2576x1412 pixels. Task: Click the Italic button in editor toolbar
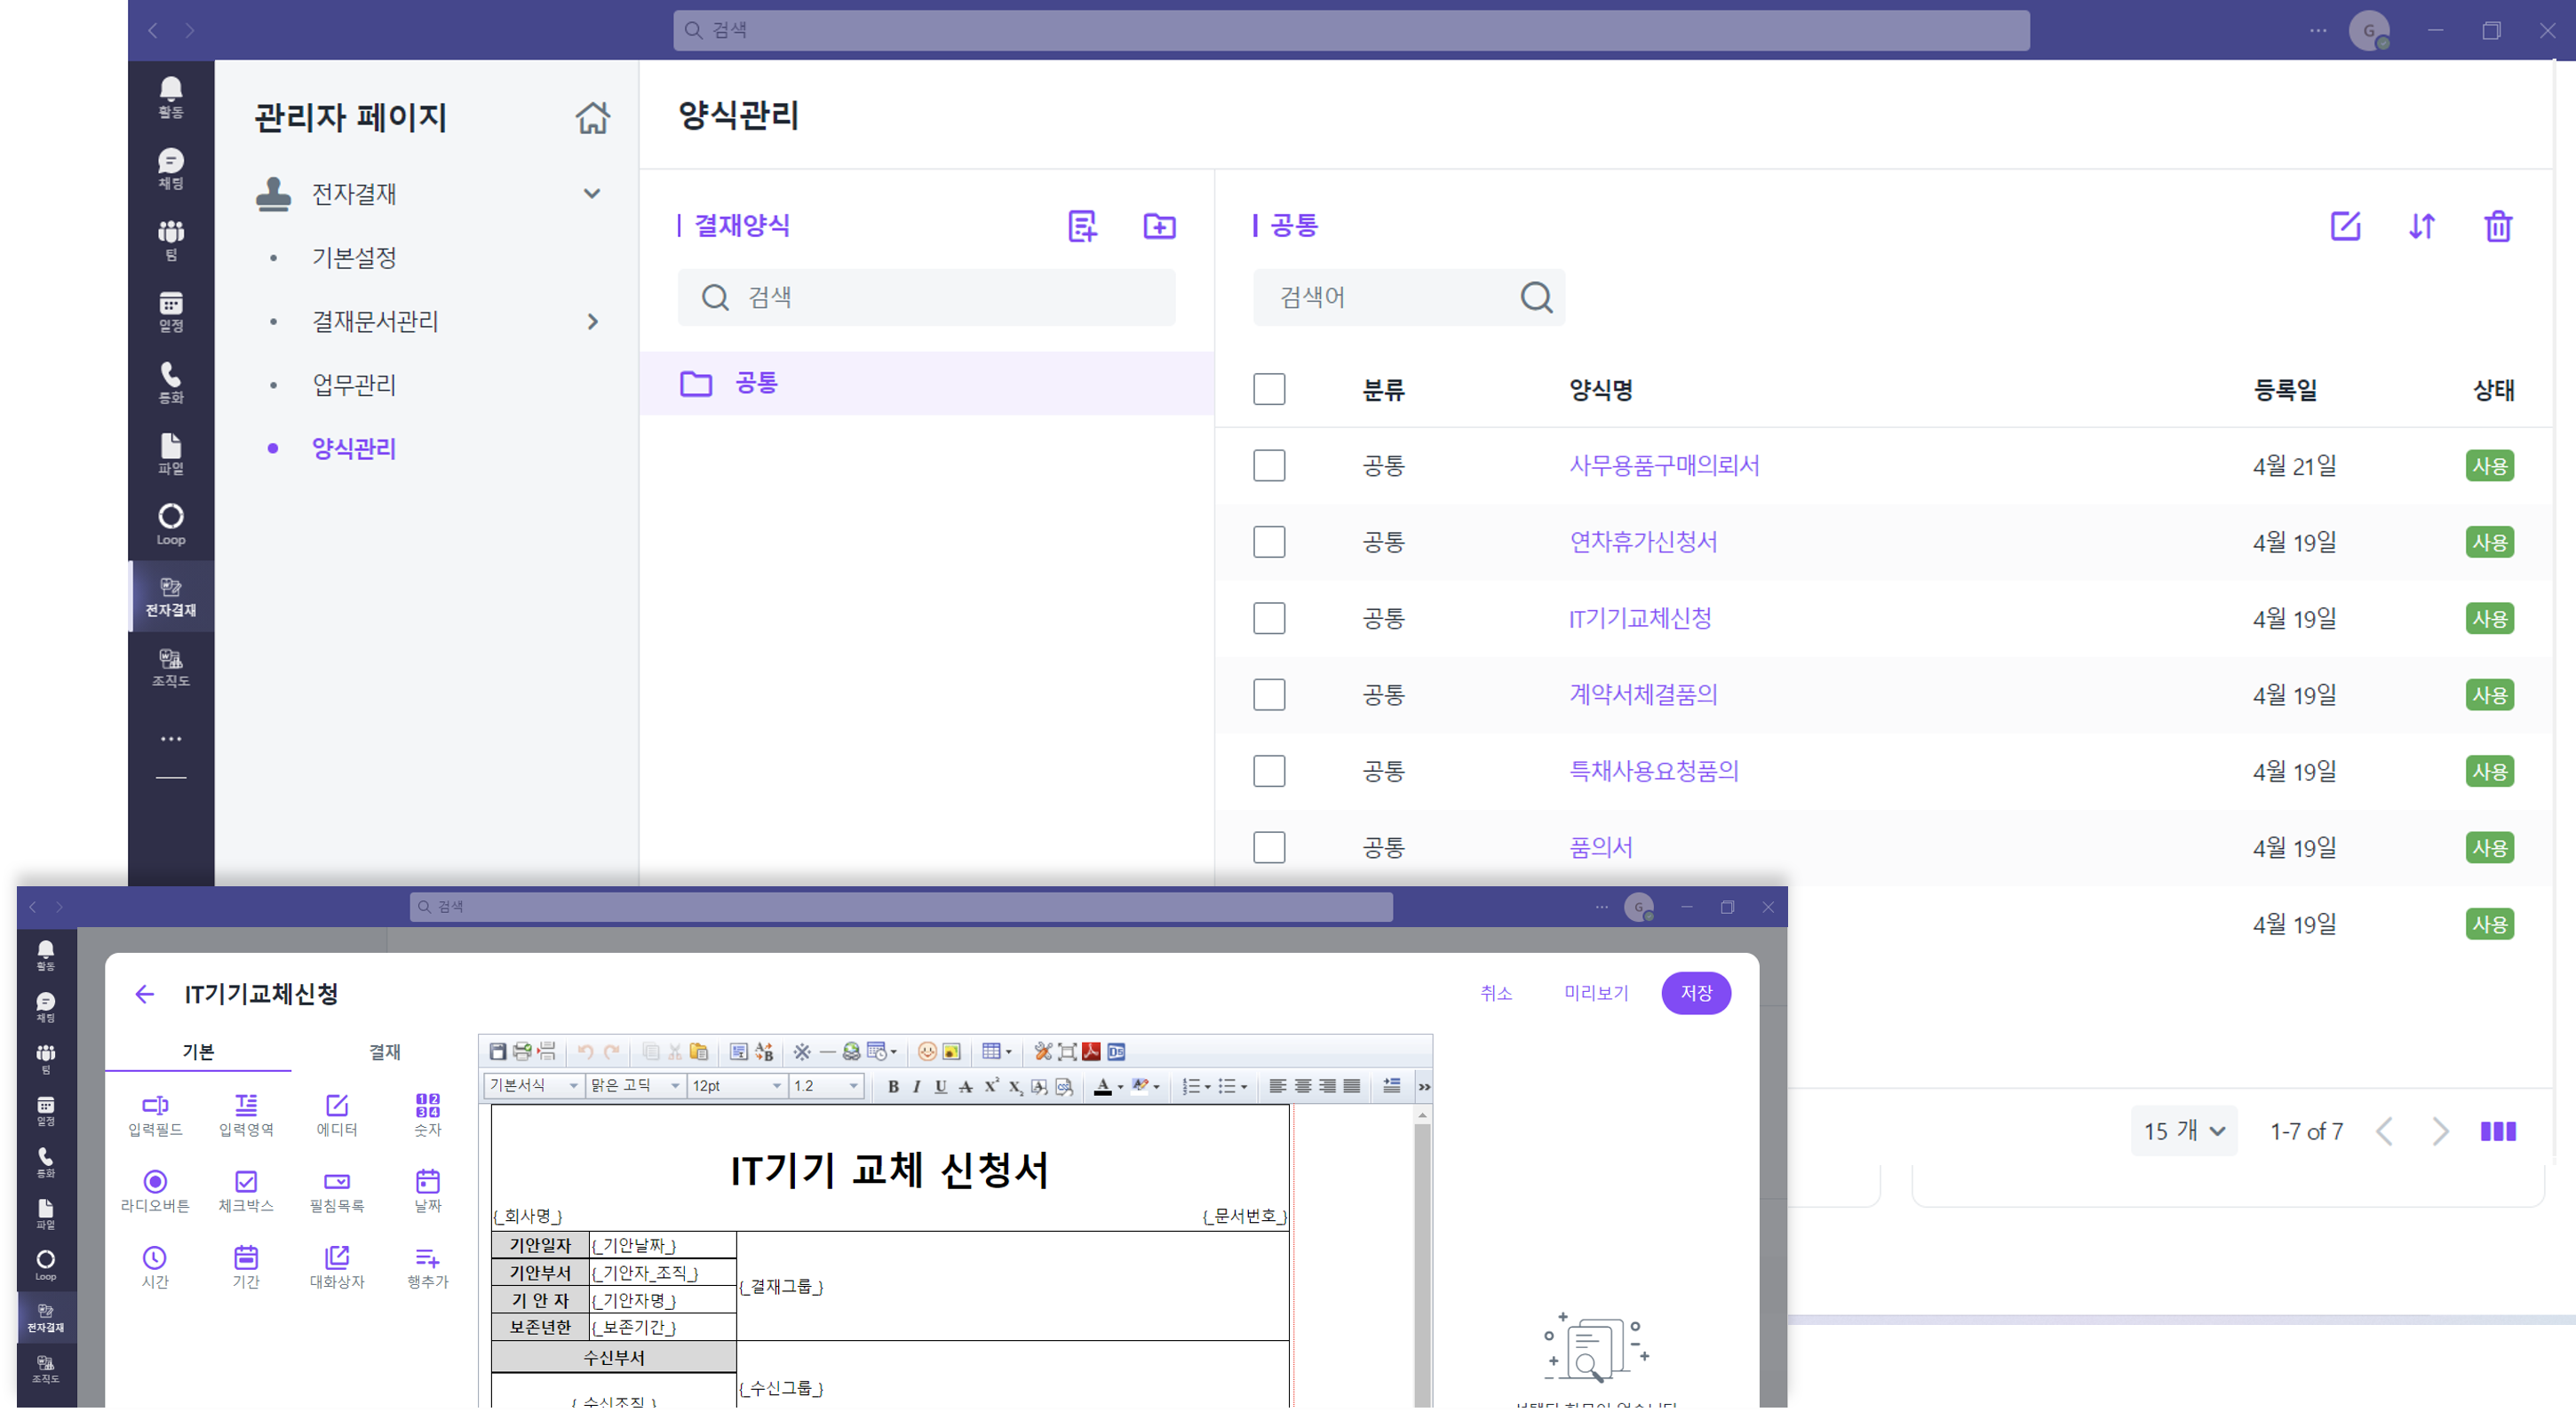click(x=916, y=1087)
